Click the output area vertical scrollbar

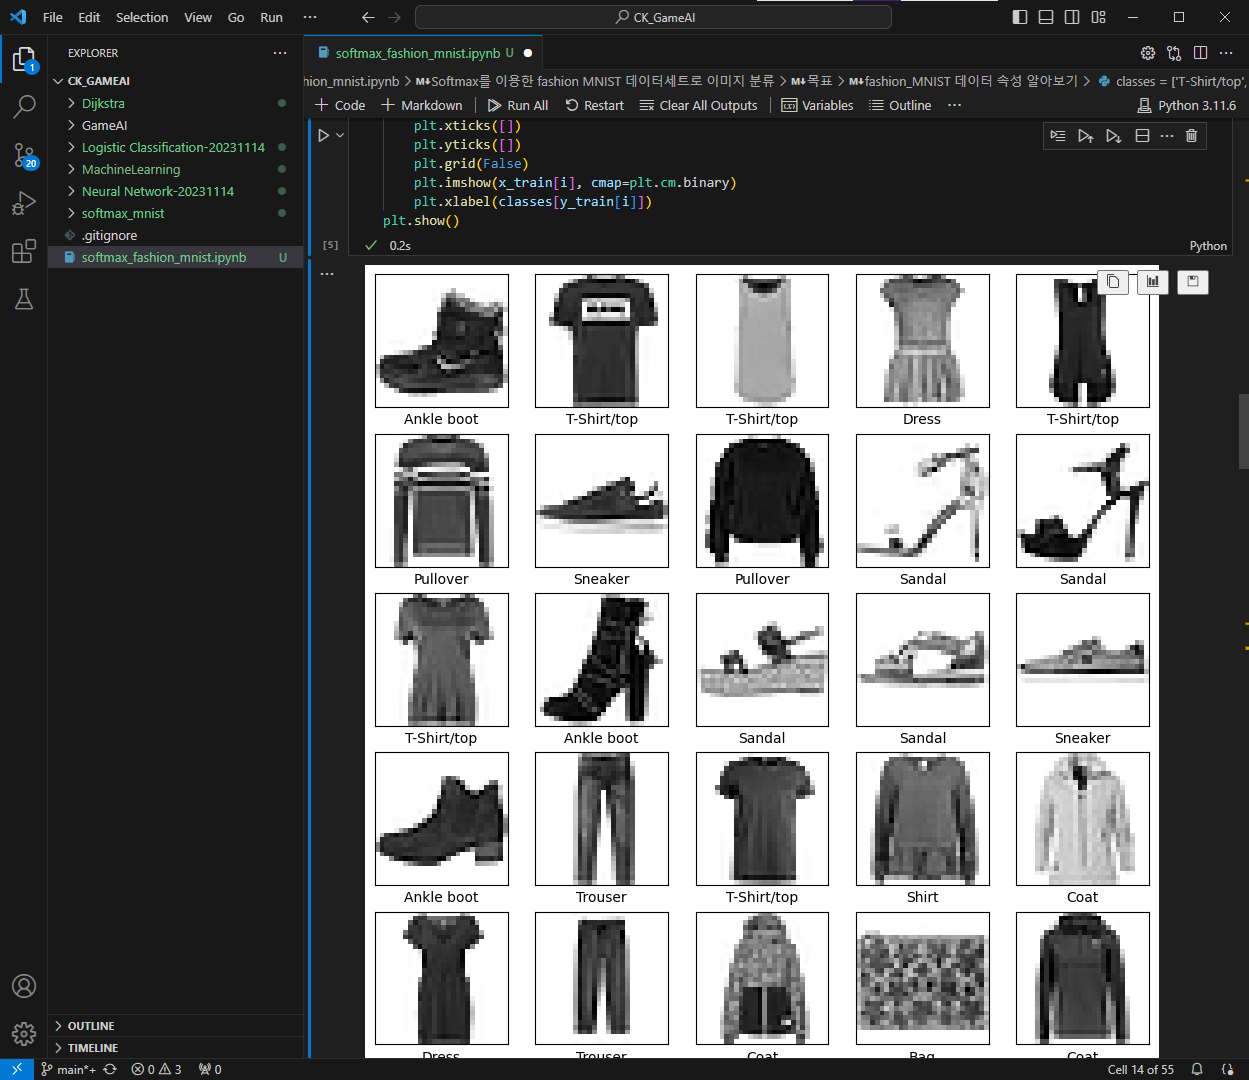(1243, 430)
